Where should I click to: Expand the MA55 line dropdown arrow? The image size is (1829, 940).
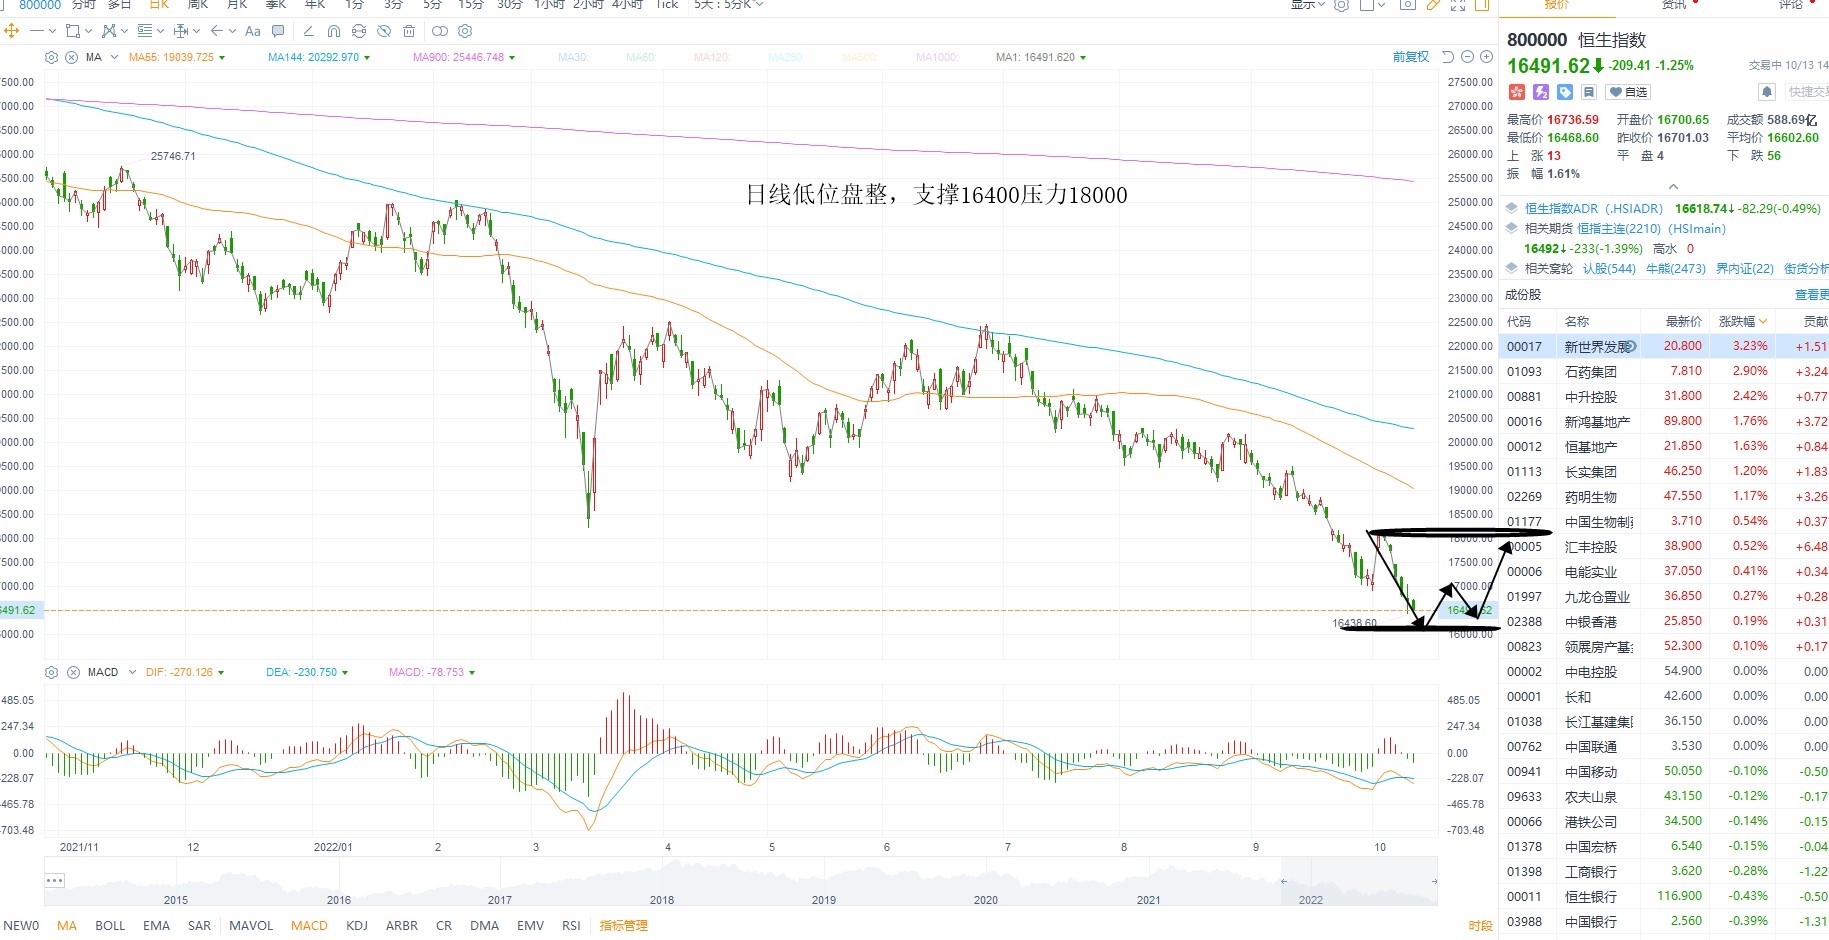[222, 58]
